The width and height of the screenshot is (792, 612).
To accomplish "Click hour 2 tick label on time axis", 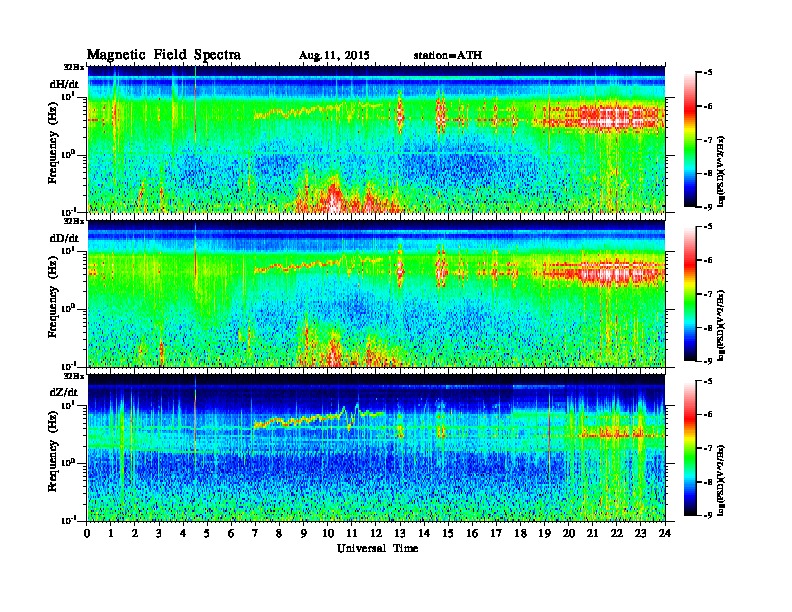I will 135,533.
